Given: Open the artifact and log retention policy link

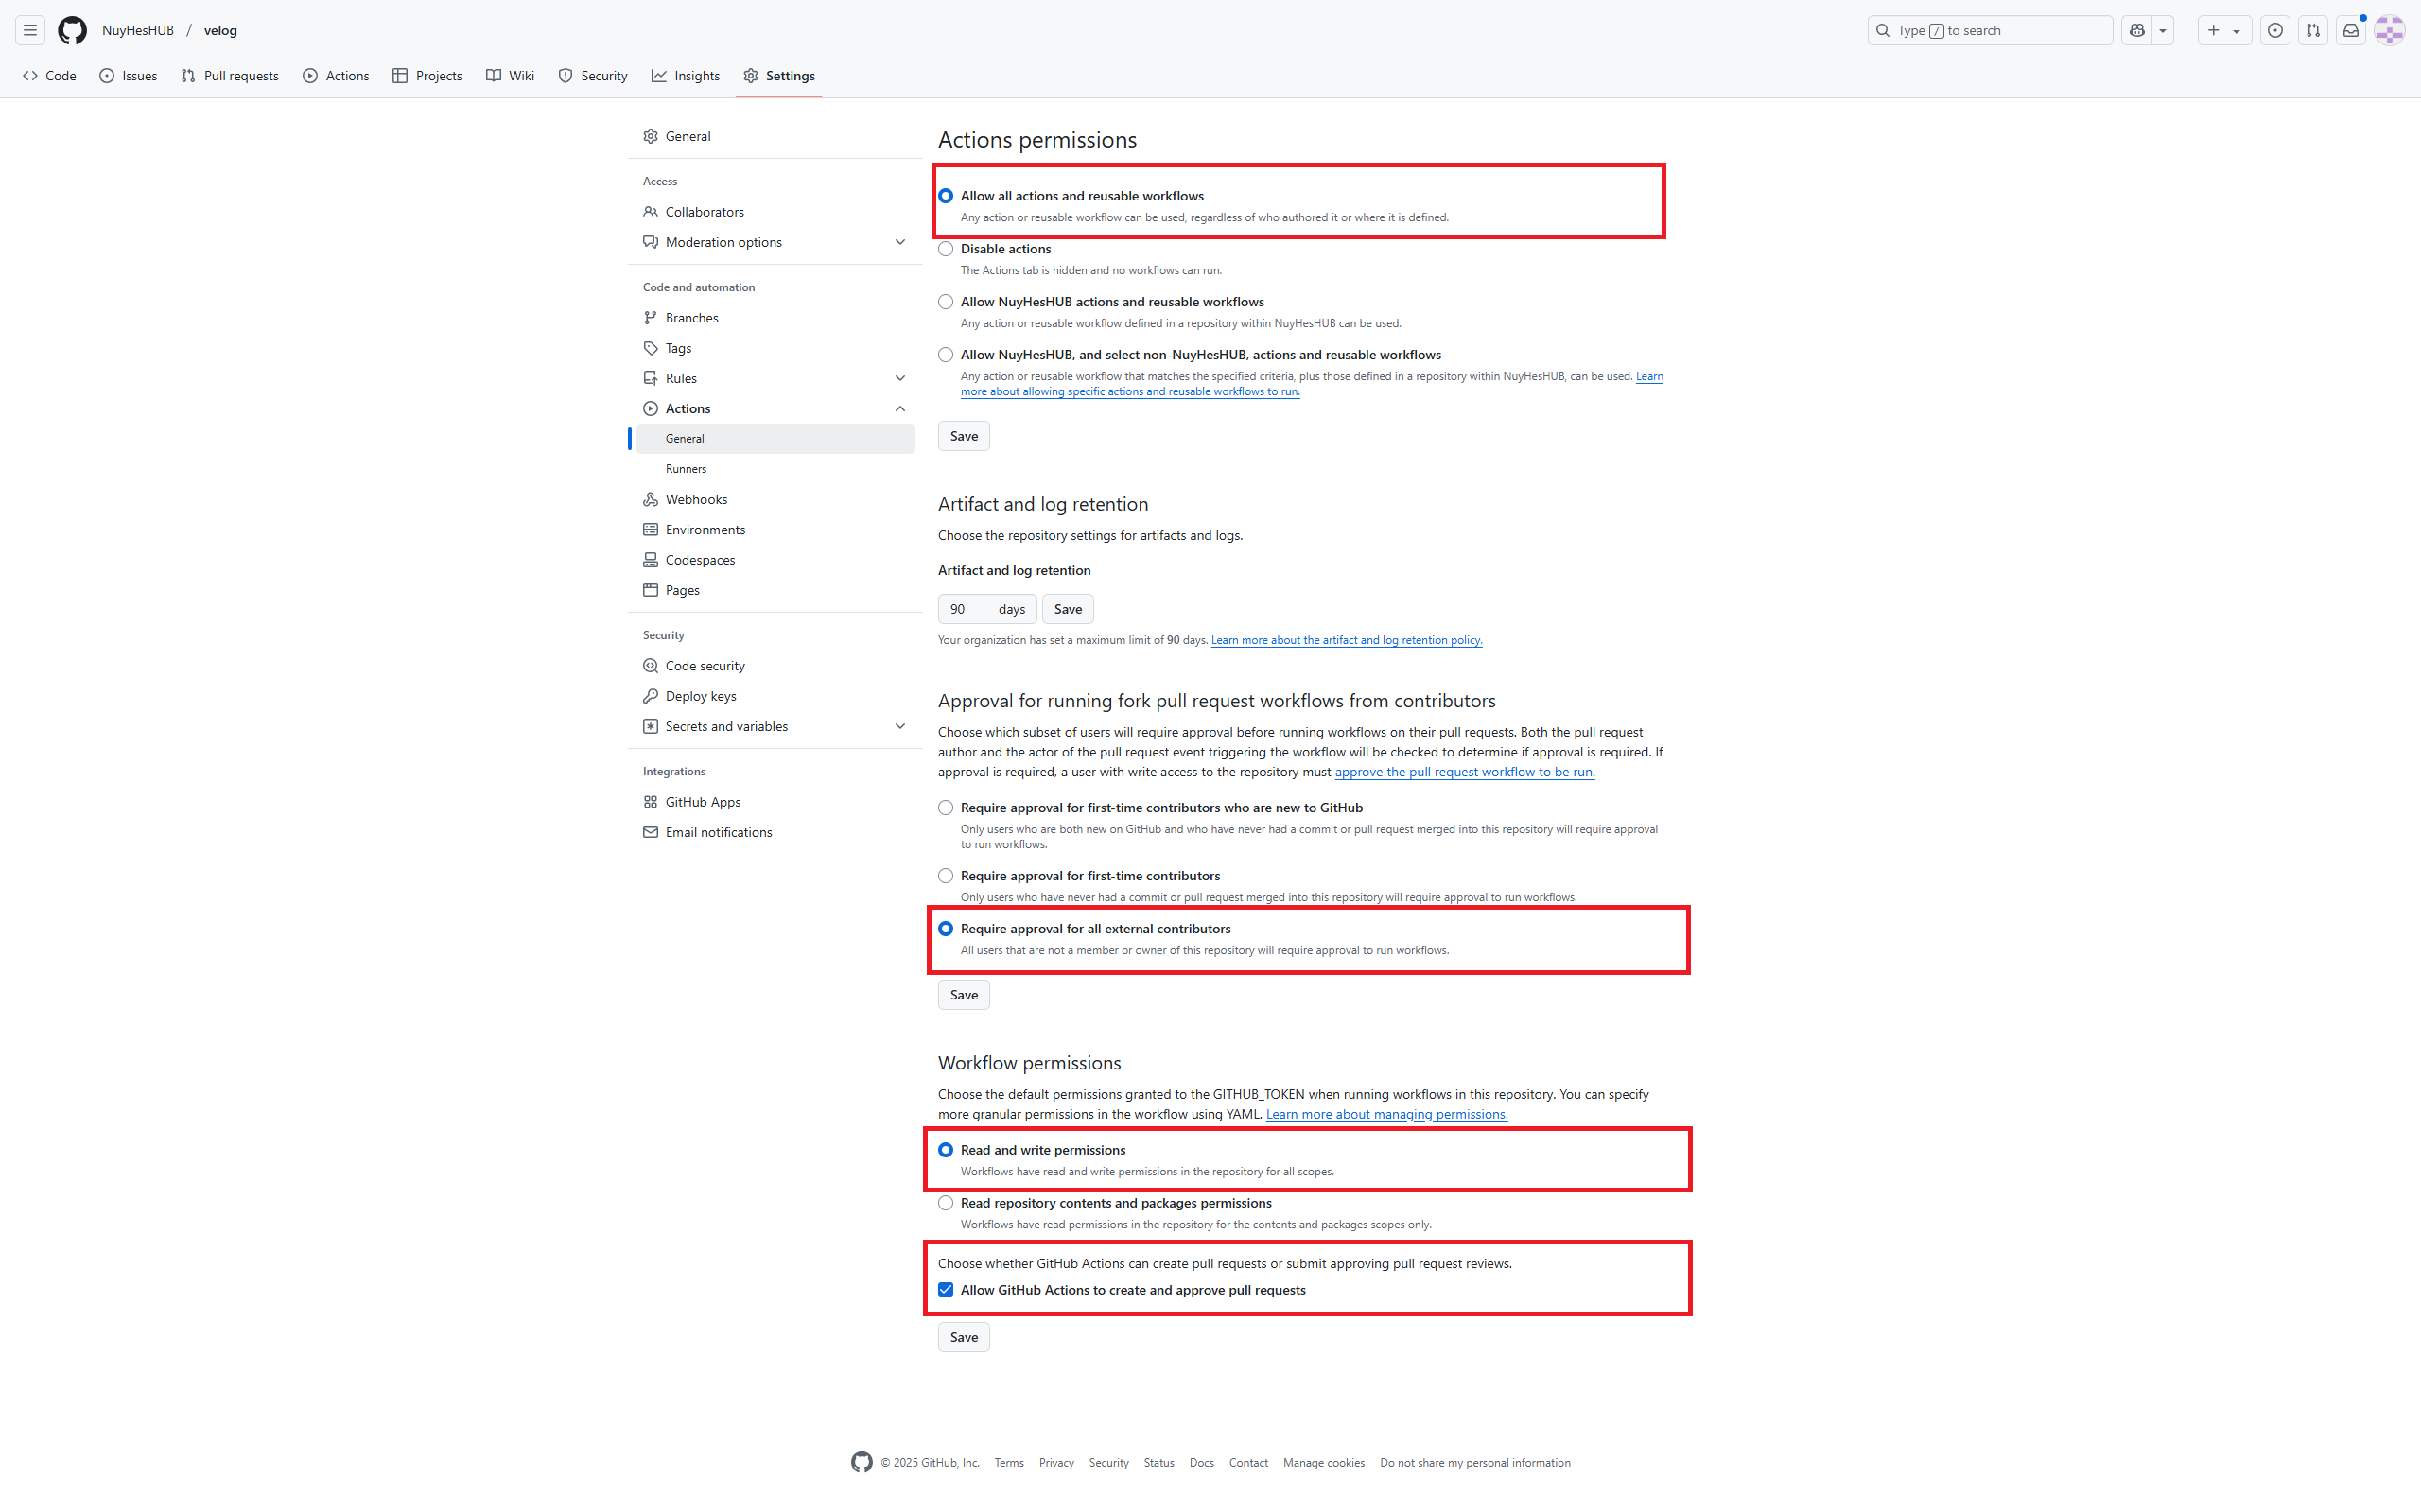Looking at the screenshot, I should tap(1346, 640).
